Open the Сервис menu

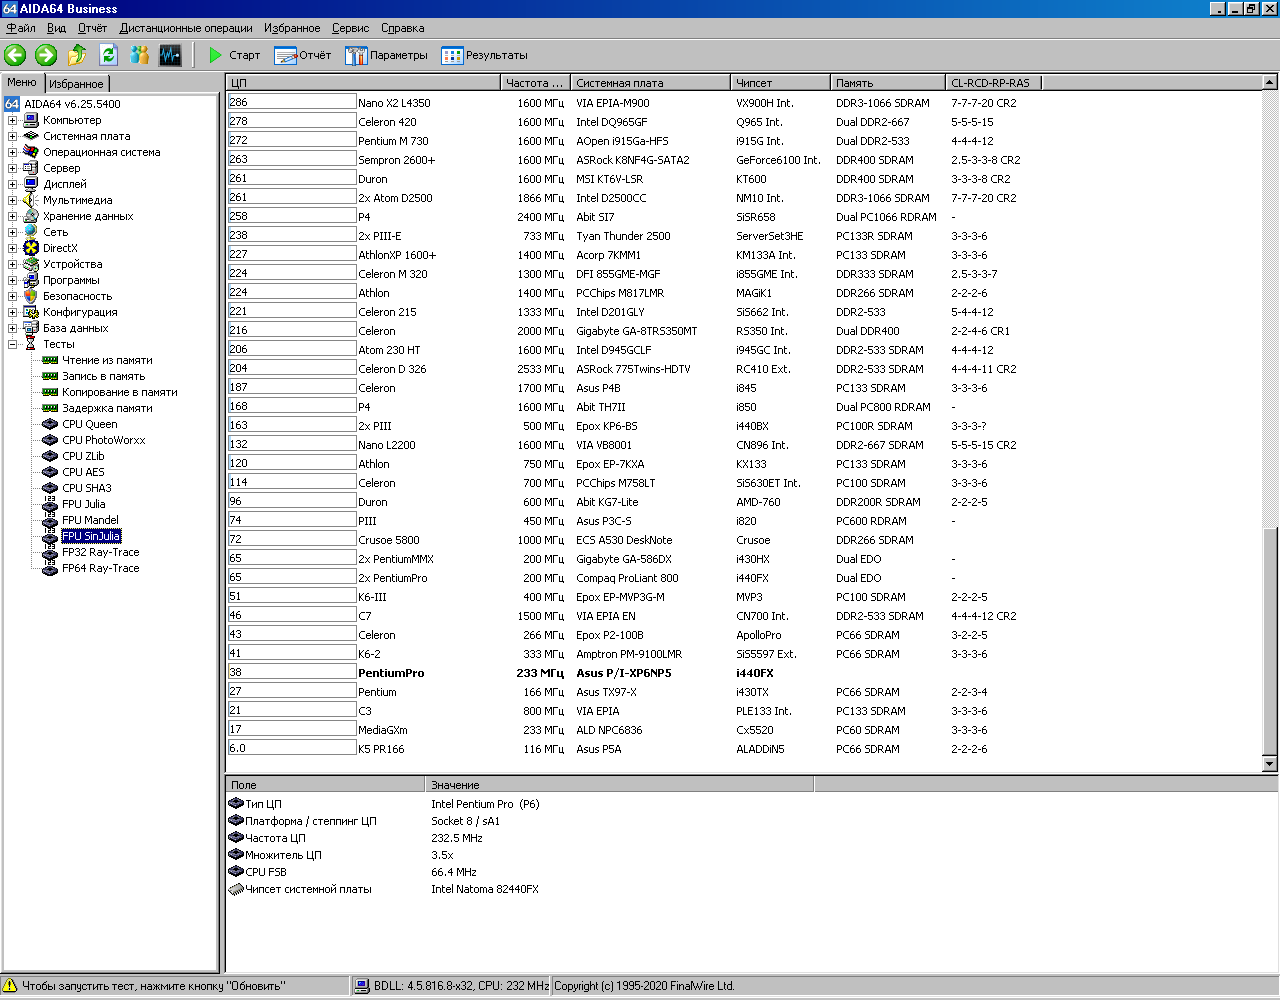coord(350,28)
